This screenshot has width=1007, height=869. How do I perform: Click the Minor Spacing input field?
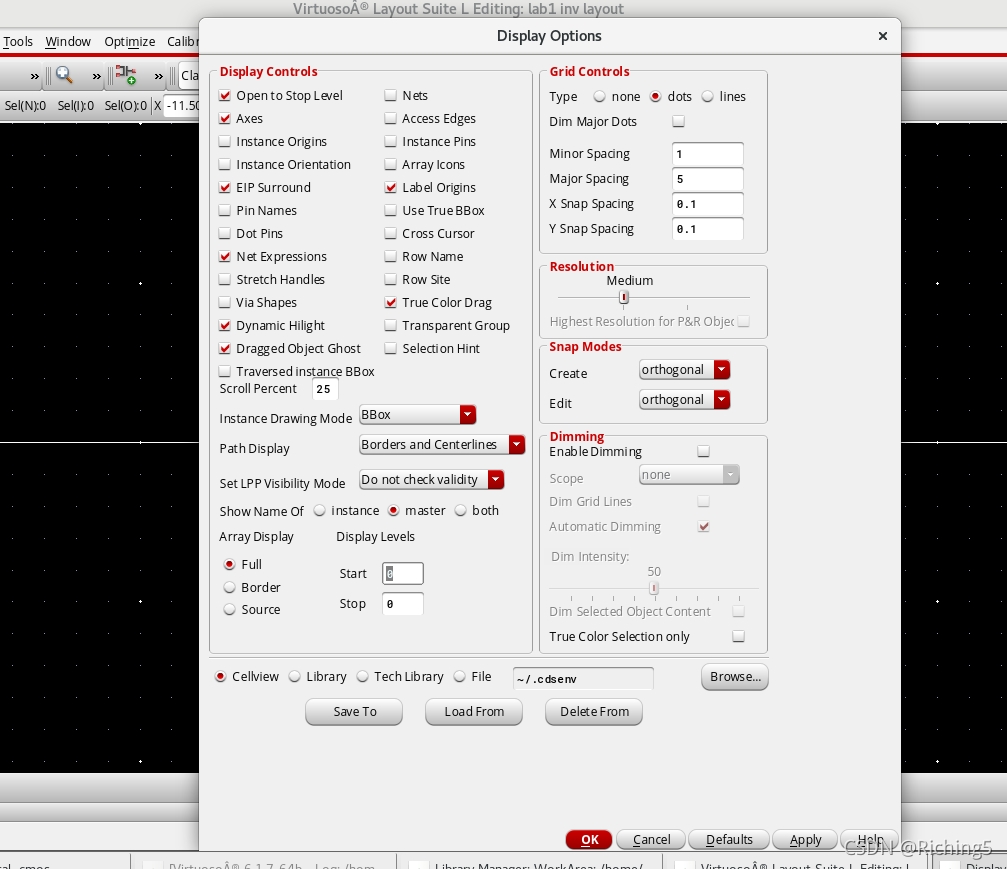[707, 155]
